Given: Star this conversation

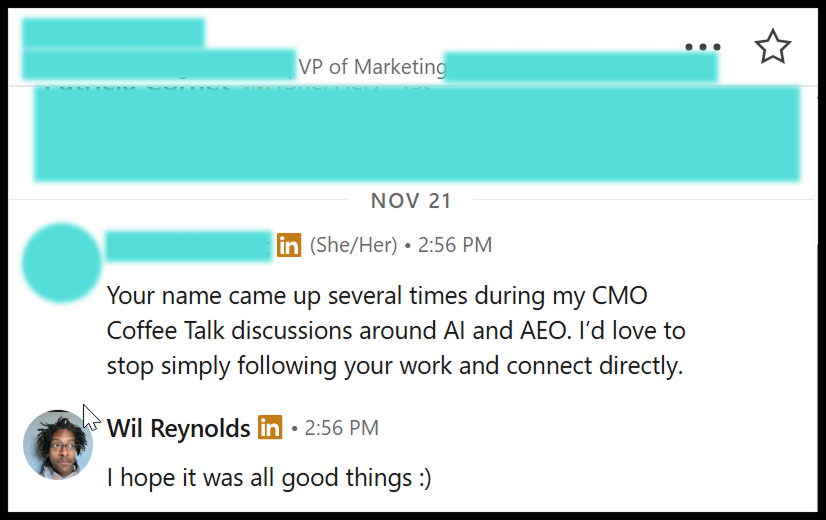Looking at the screenshot, I should 772,47.
